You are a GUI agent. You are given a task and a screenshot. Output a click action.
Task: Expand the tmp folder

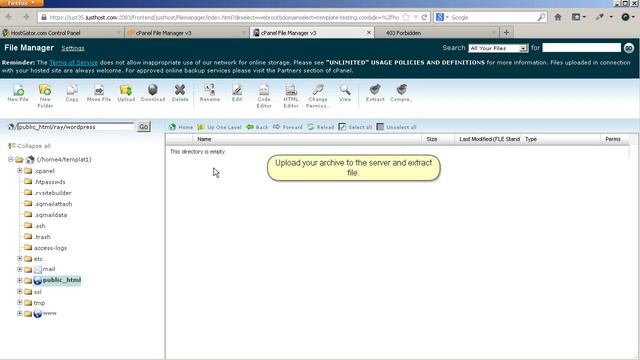(x=20, y=302)
